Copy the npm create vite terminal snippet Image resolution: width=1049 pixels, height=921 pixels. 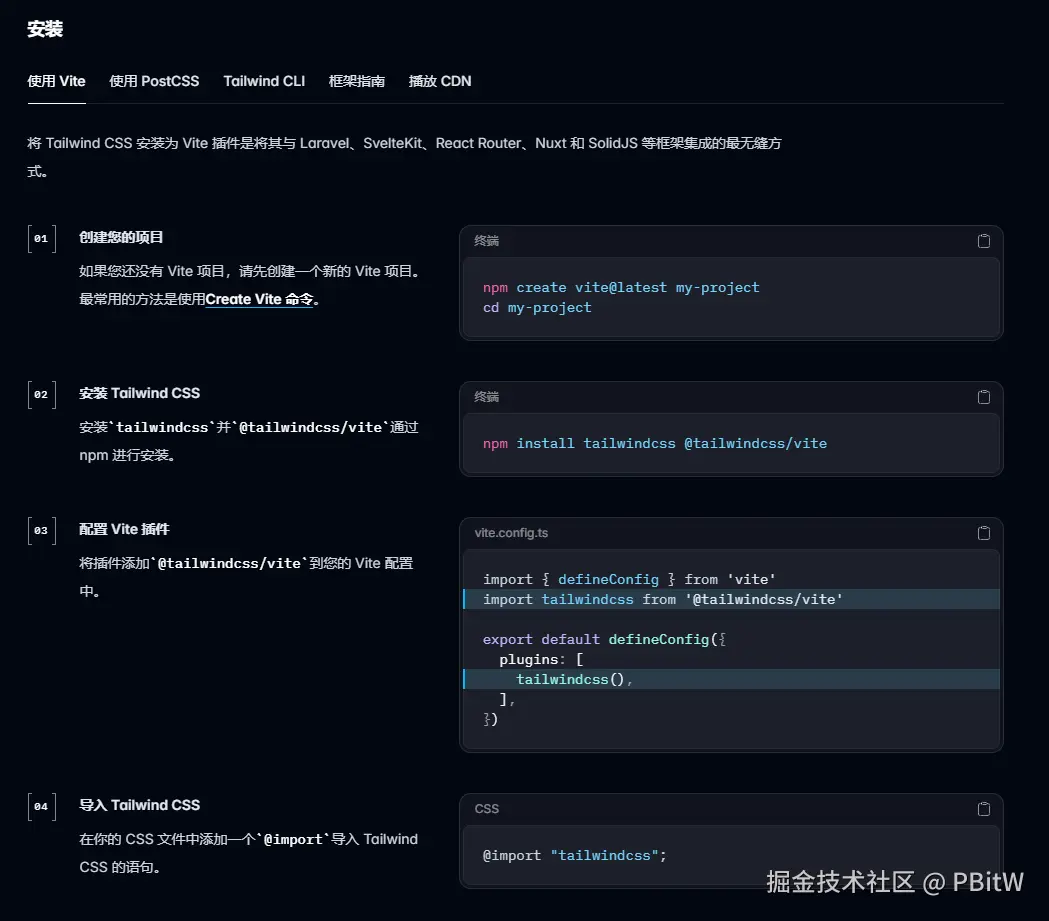click(x=983, y=241)
